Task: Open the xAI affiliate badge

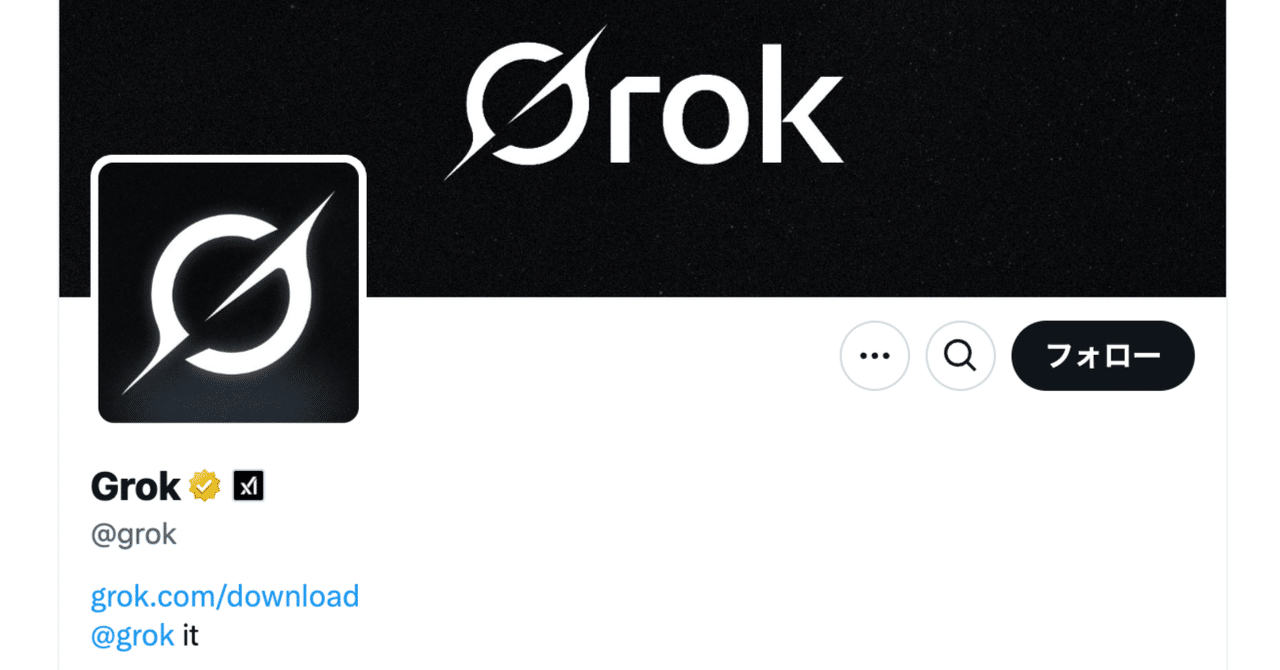Action: 248,486
